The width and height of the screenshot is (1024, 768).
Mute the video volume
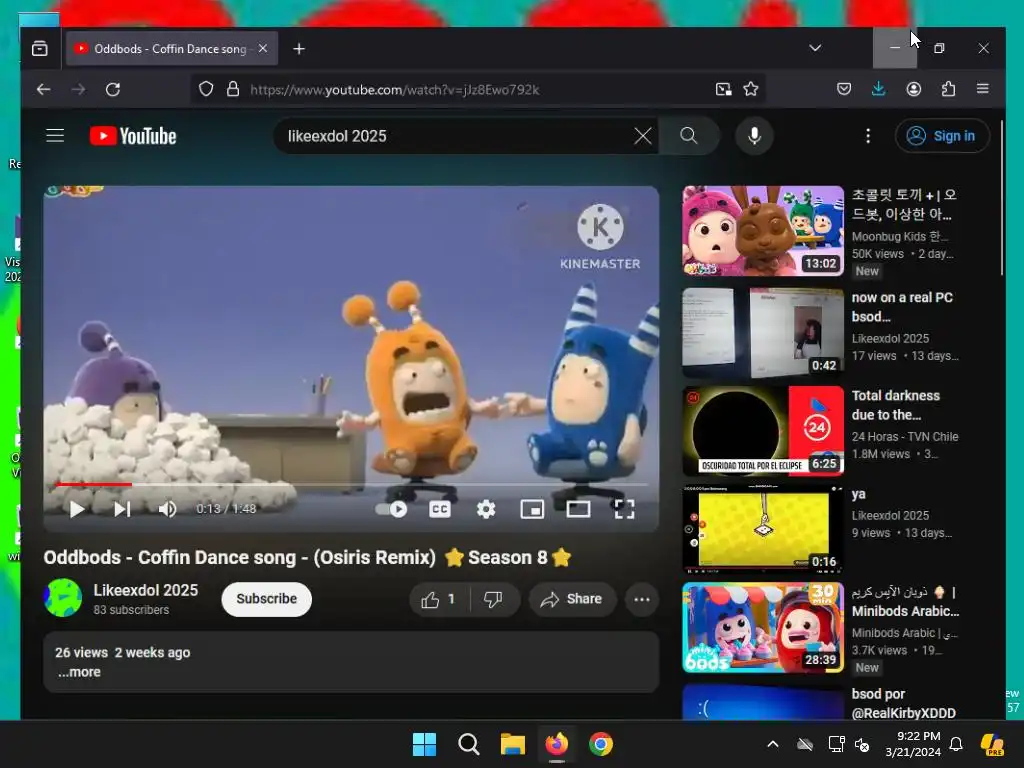coord(167,509)
